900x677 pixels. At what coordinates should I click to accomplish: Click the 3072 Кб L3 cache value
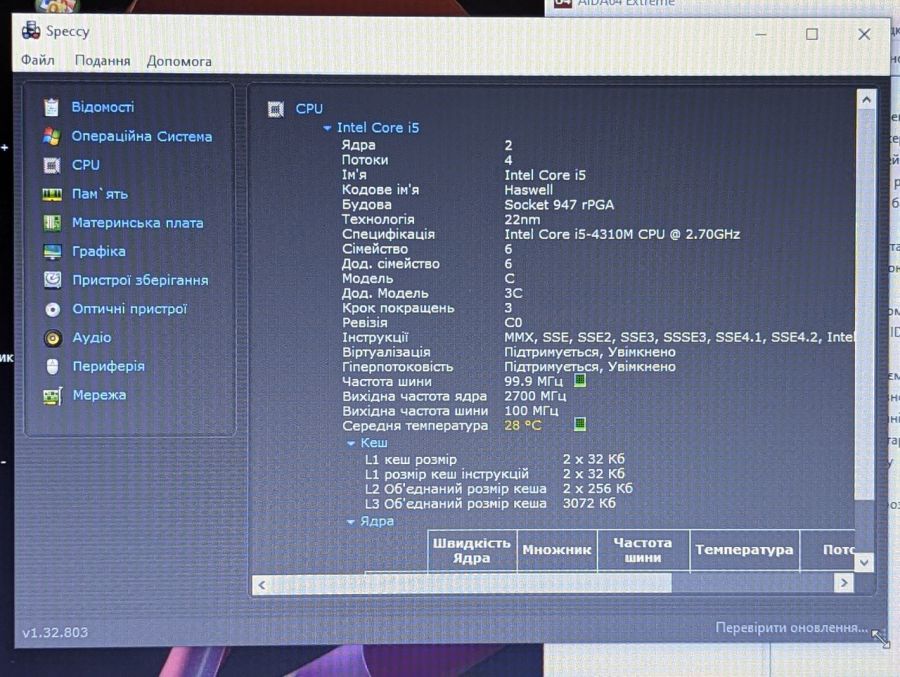point(589,504)
